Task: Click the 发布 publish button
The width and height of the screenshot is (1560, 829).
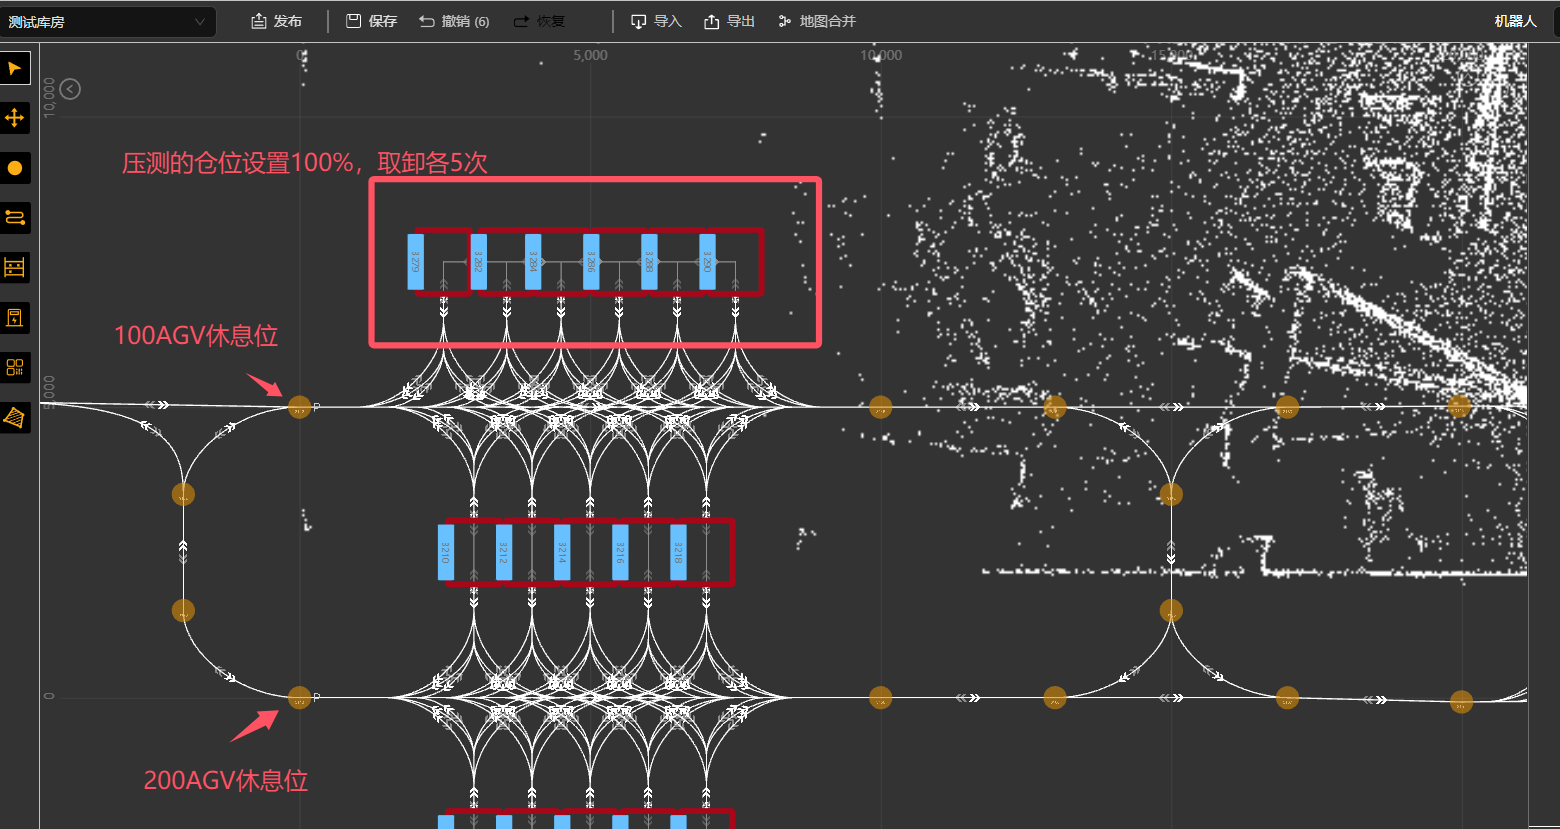Action: [276, 21]
